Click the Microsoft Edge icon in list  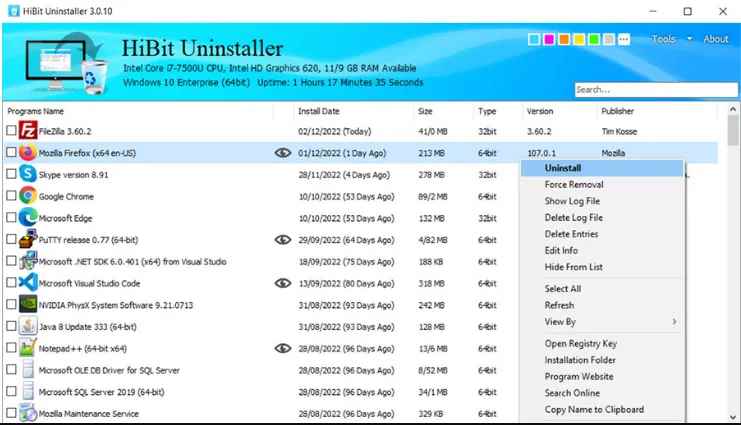tap(29, 218)
